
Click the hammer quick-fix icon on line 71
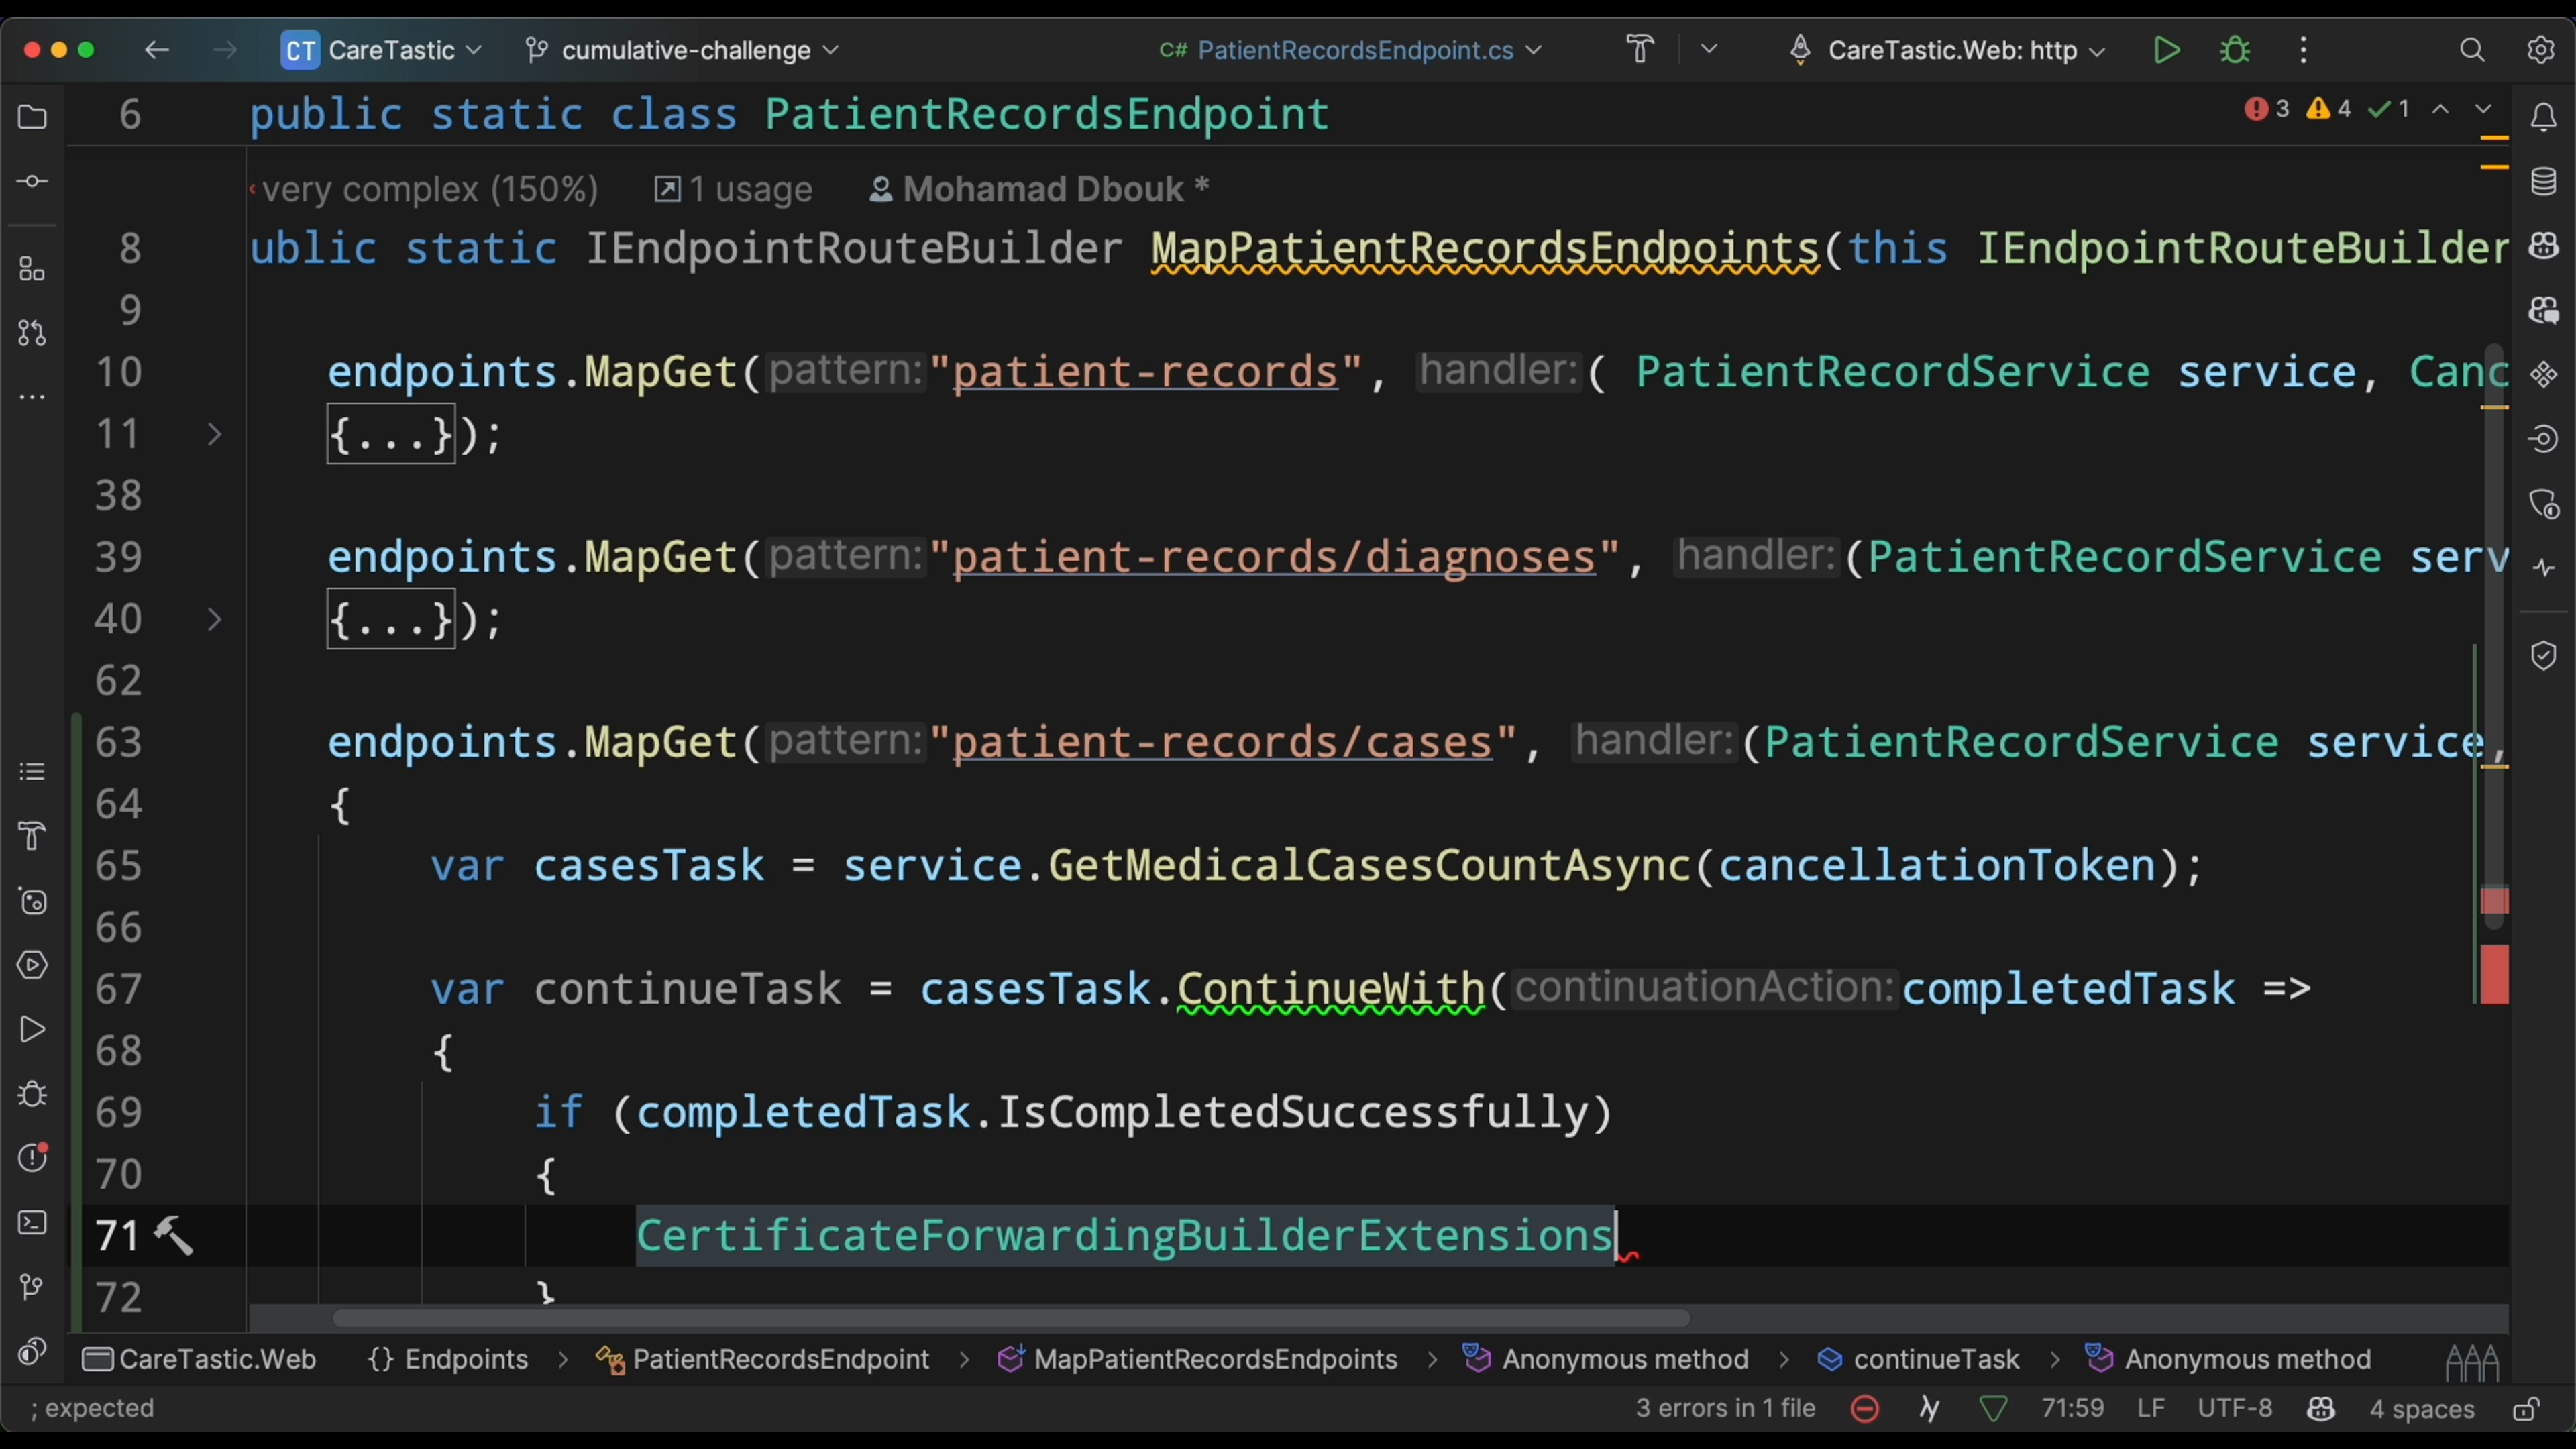[174, 1236]
